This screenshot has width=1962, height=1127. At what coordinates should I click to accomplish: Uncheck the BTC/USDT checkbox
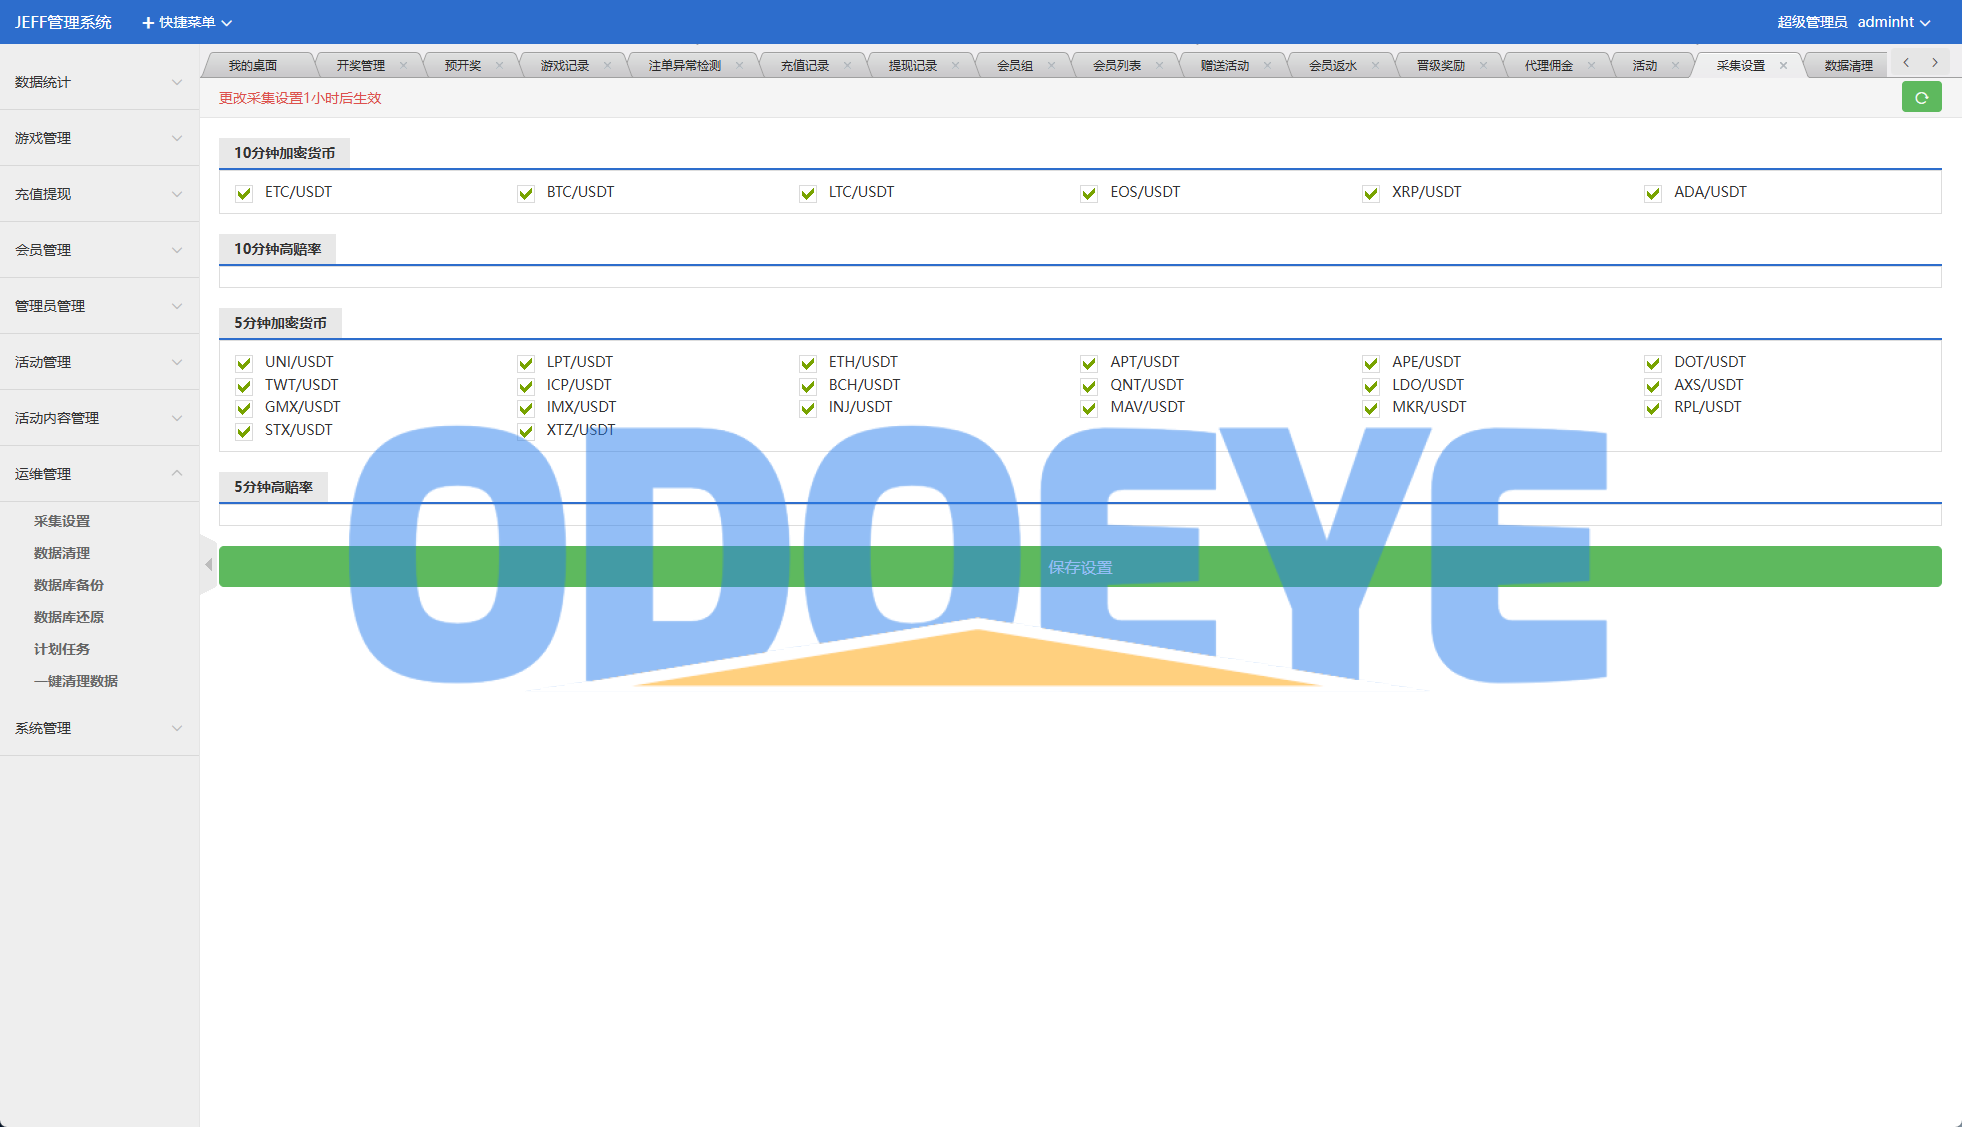click(x=526, y=193)
